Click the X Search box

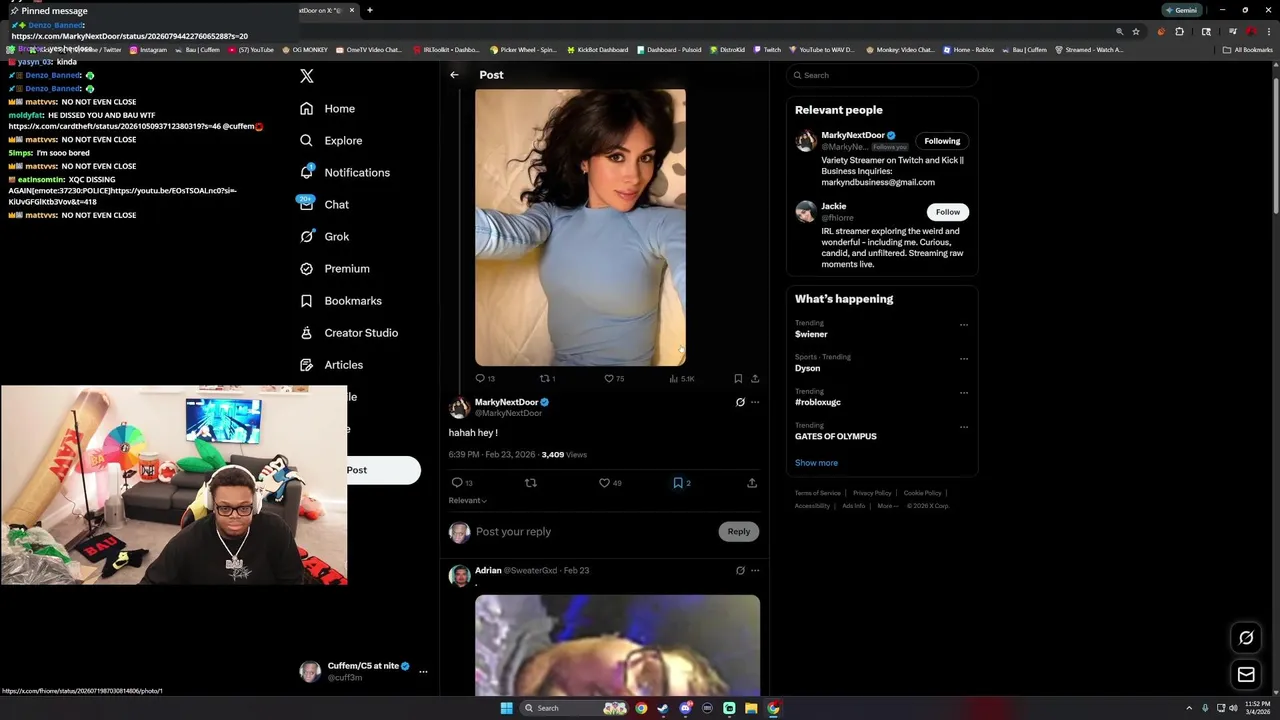point(882,75)
